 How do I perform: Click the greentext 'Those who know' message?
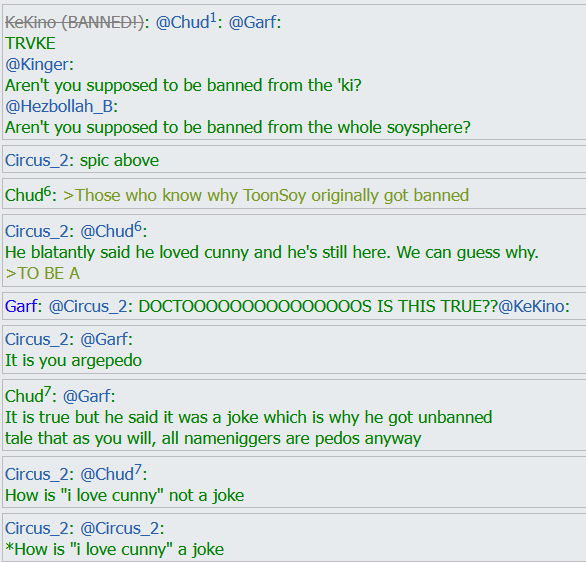coord(266,195)
